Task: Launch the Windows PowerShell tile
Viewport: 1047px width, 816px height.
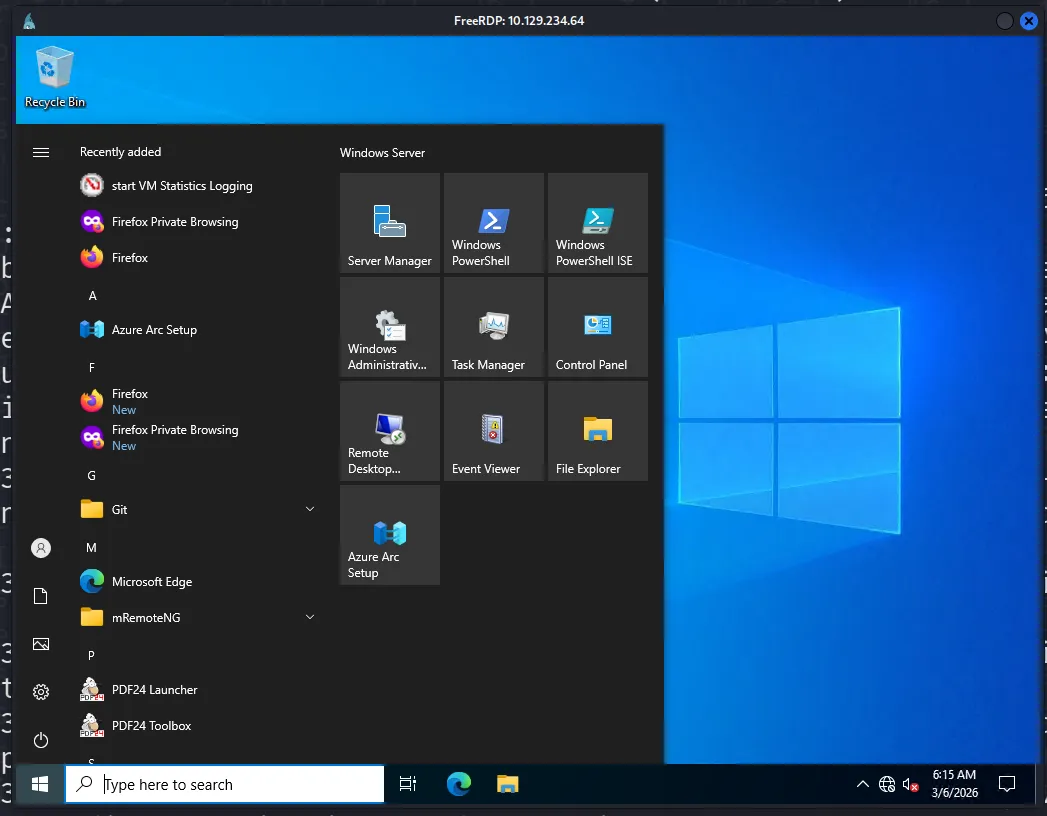Action: point(493,223)
